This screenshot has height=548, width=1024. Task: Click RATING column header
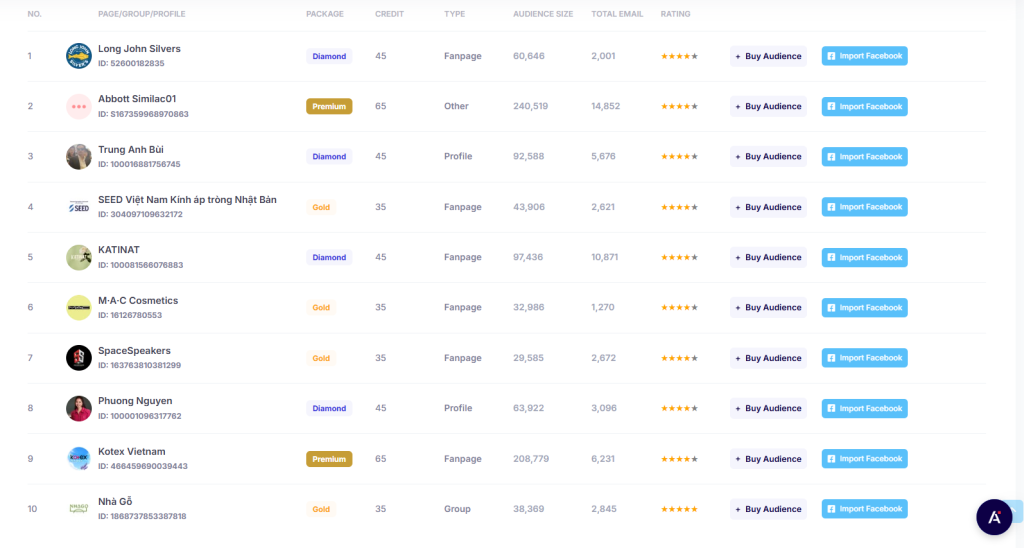pyautogui.click(x=675, y=14)
